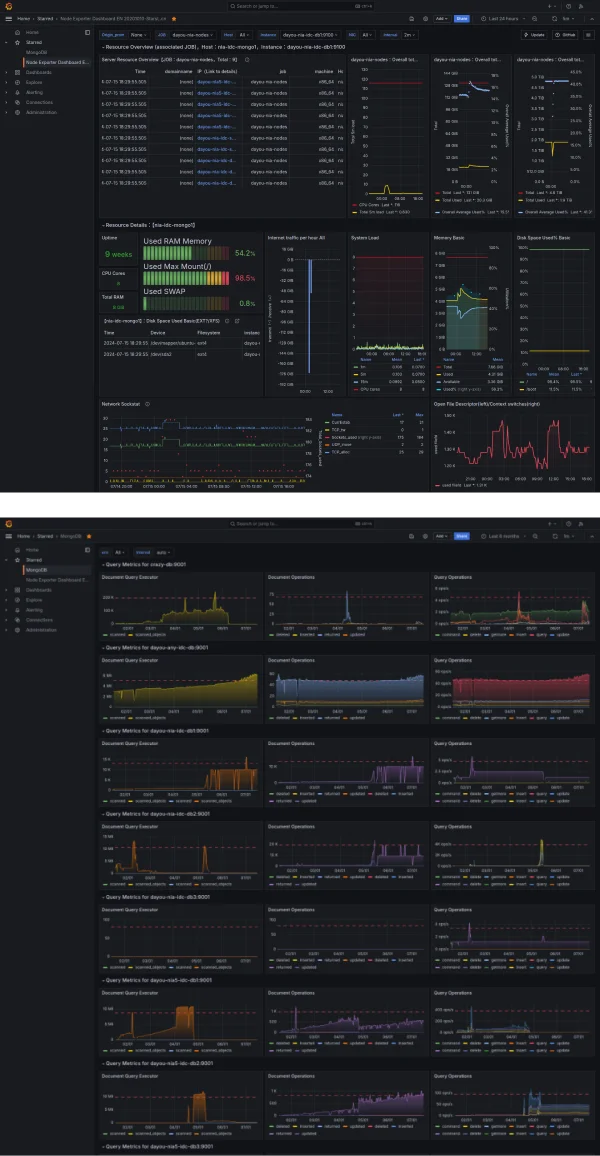Screen dimensions: 600x1156
Task: Open JOB dayou-nia-nodes dropdown
Action: click(193, 35)
